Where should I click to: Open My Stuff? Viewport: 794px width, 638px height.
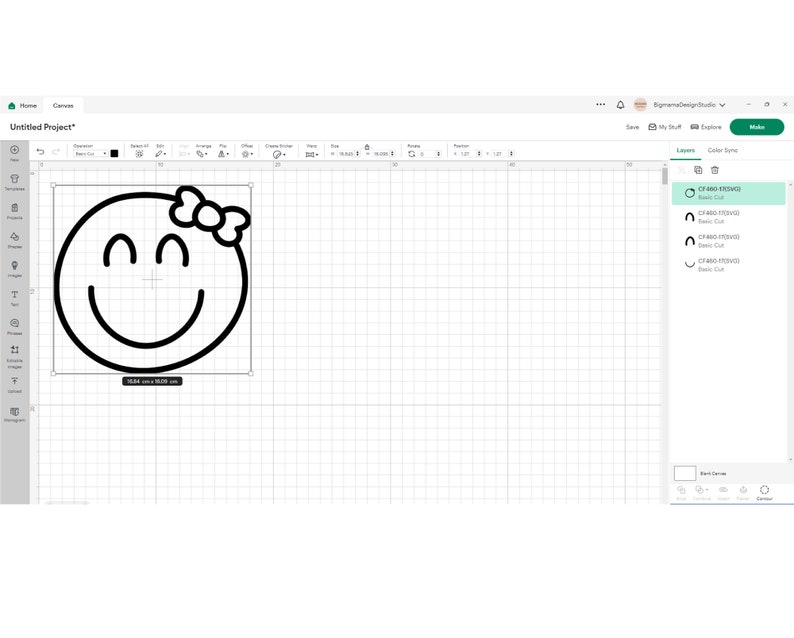(665, 127)
